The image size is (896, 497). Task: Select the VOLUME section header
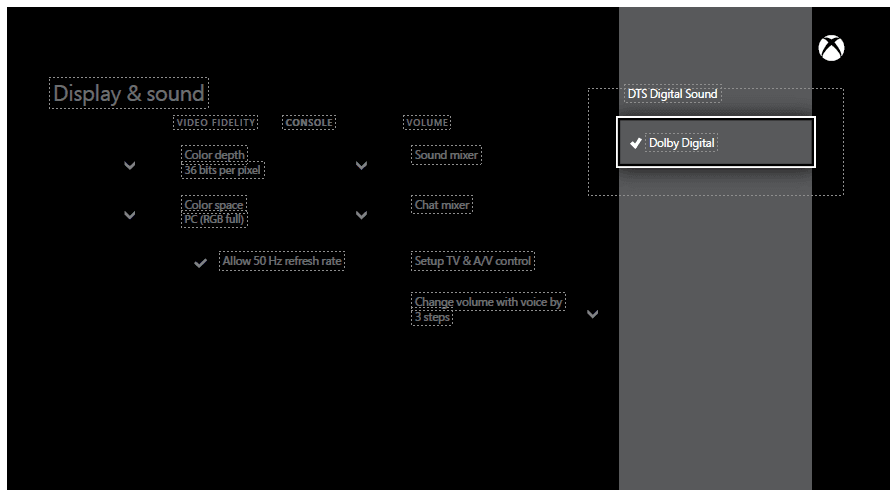click(x=427, y=123)
